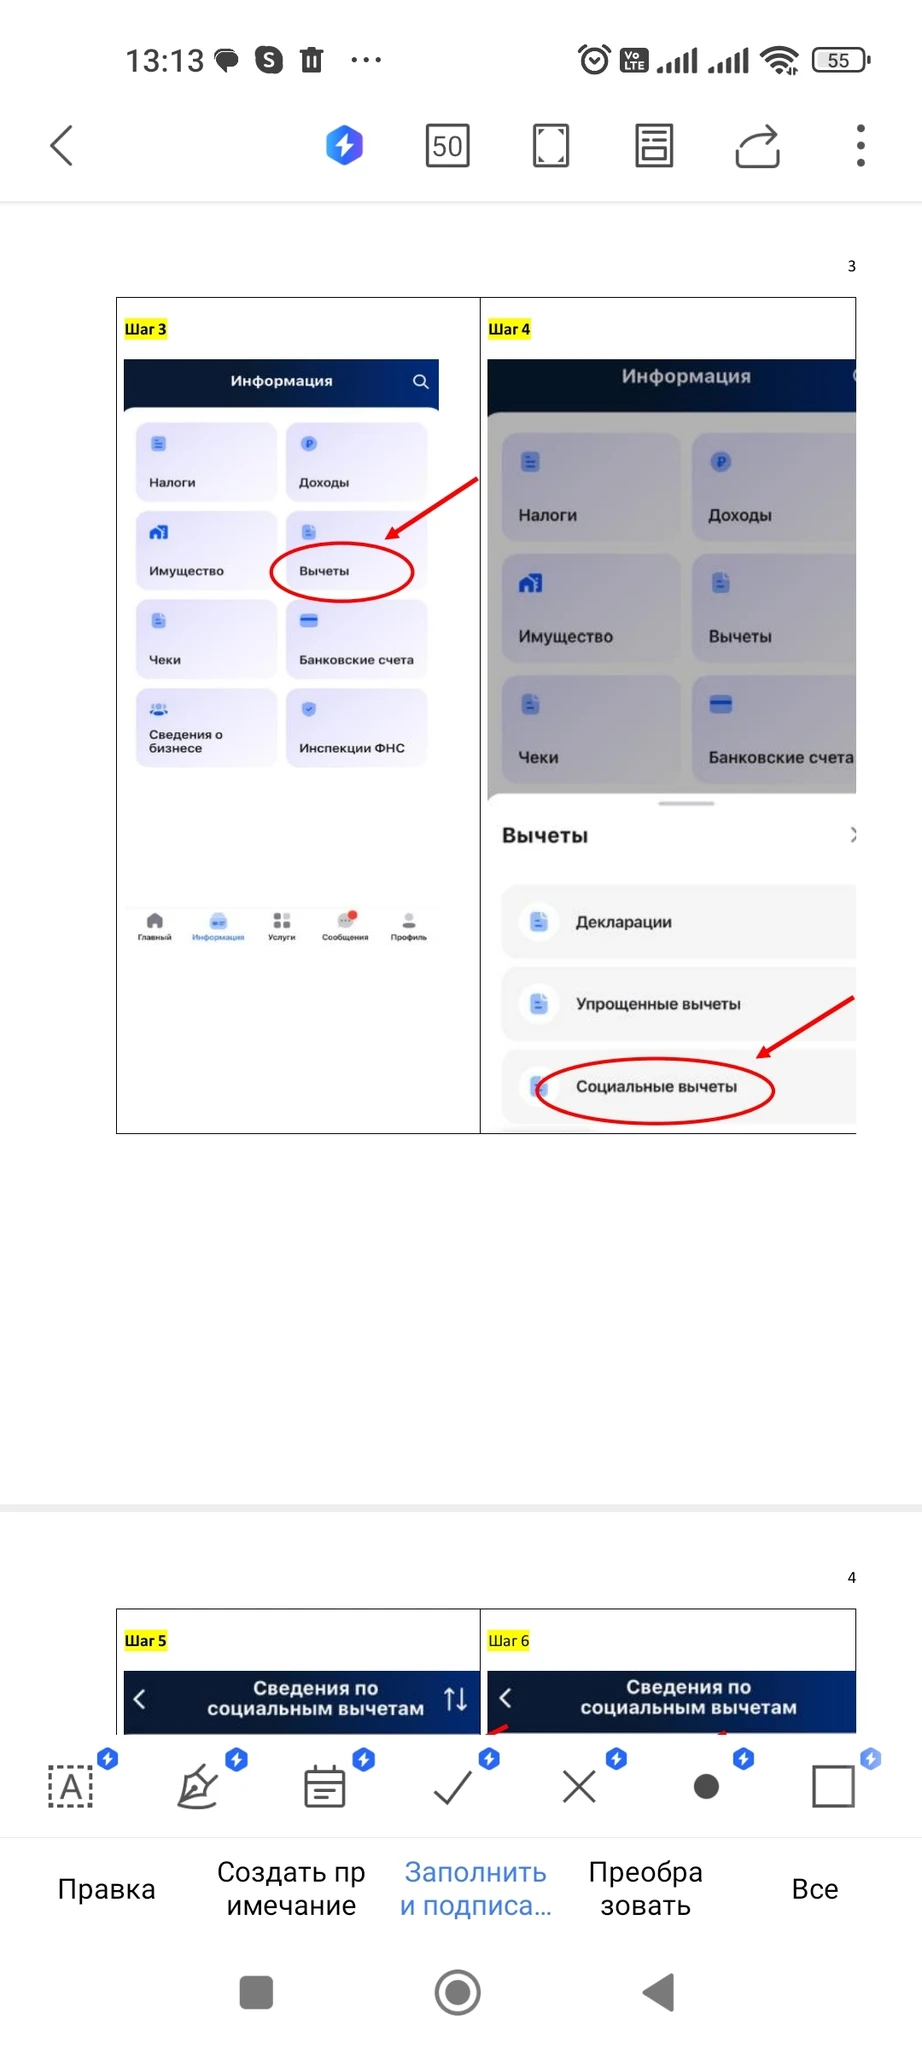The image size is (922, 2048).
Task: Open three-dot overflow menu
Action: pyautogui.click(x=860, y=146)
